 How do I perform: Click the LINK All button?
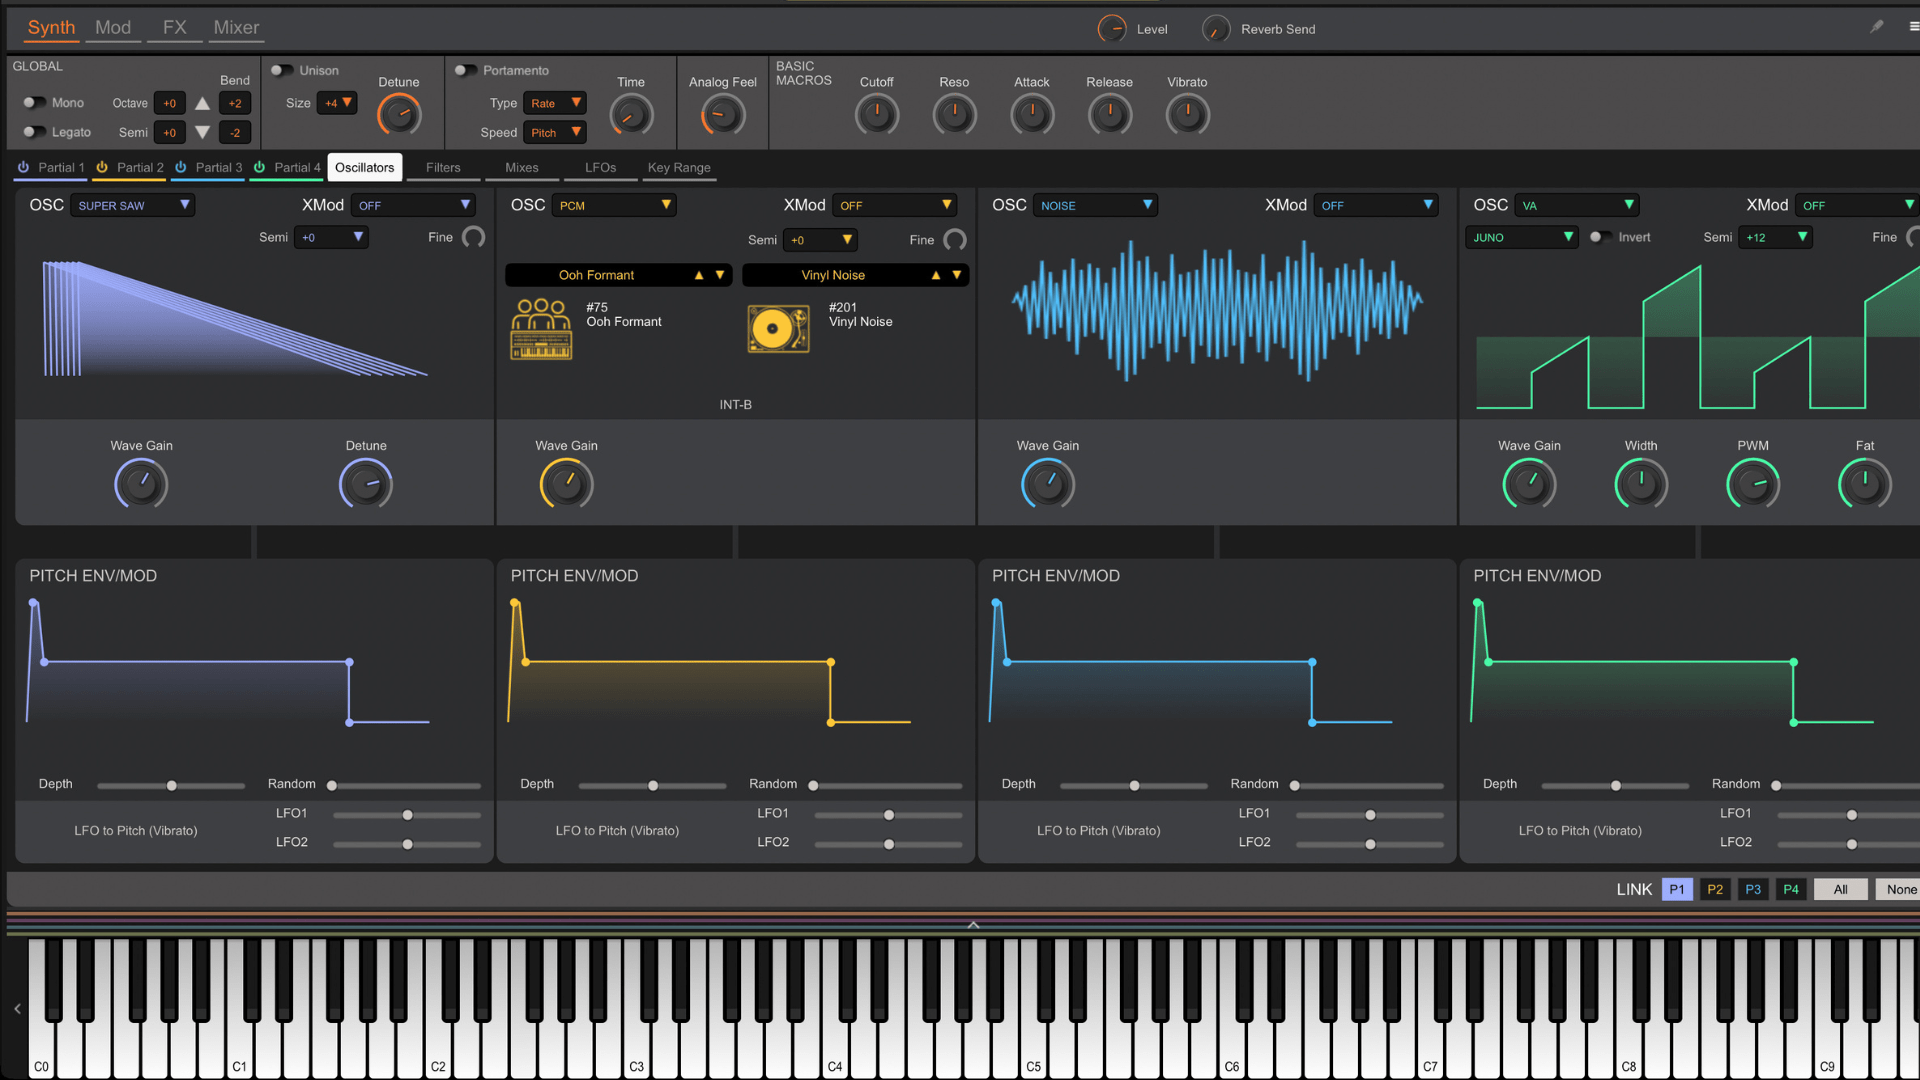1840,890
